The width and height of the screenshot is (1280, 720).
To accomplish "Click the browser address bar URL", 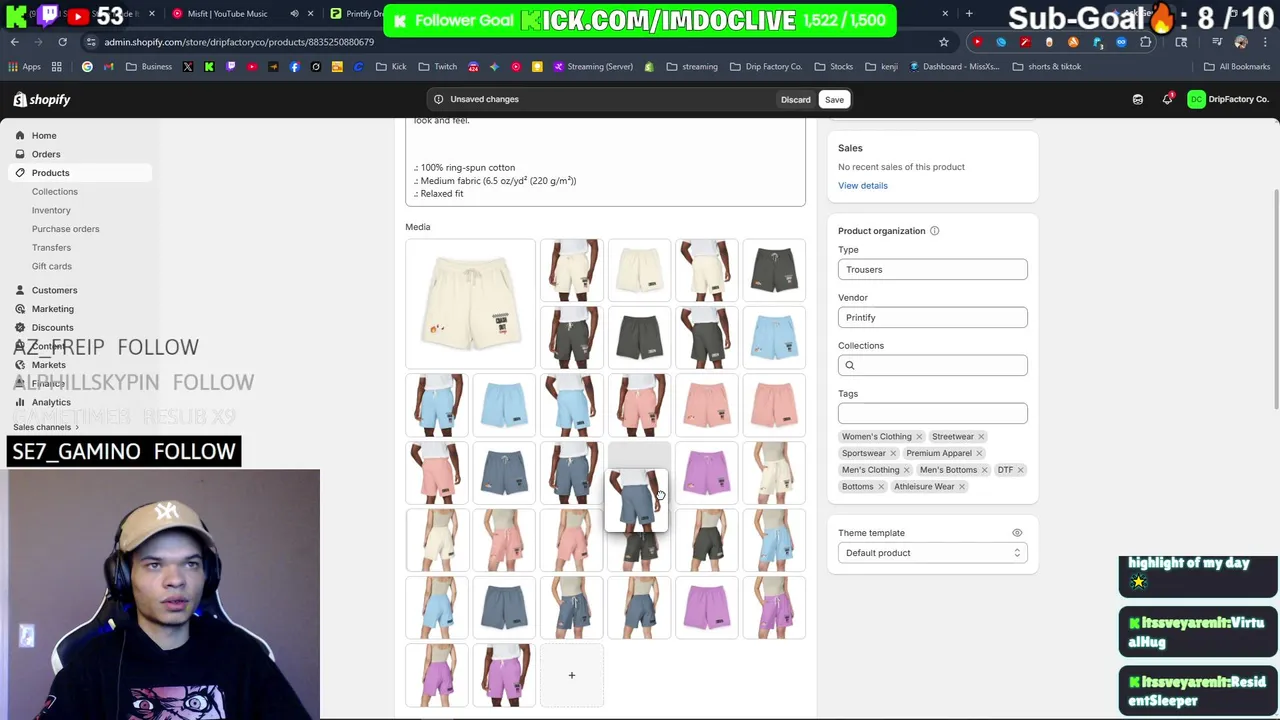I will tap(239, 42).
